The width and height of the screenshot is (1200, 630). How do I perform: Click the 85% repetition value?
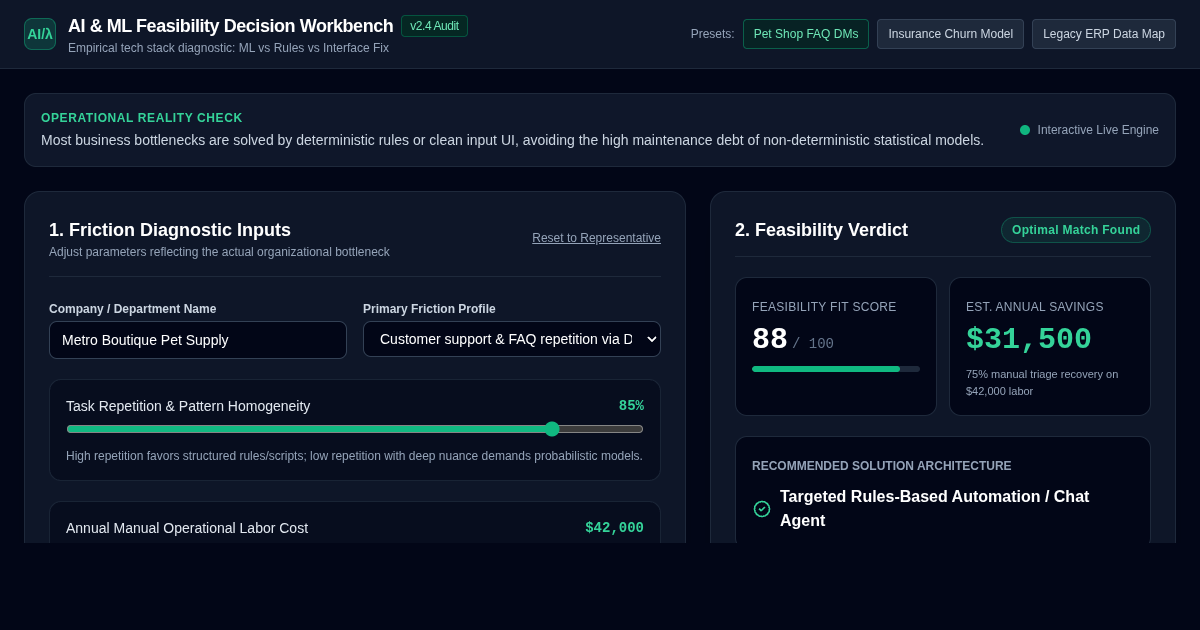(x=631, y=406)
